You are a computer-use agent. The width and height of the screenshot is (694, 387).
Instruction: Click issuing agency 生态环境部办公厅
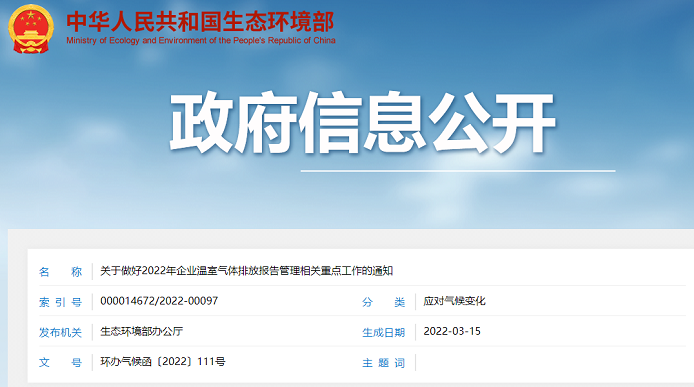[x=142, y=332]
